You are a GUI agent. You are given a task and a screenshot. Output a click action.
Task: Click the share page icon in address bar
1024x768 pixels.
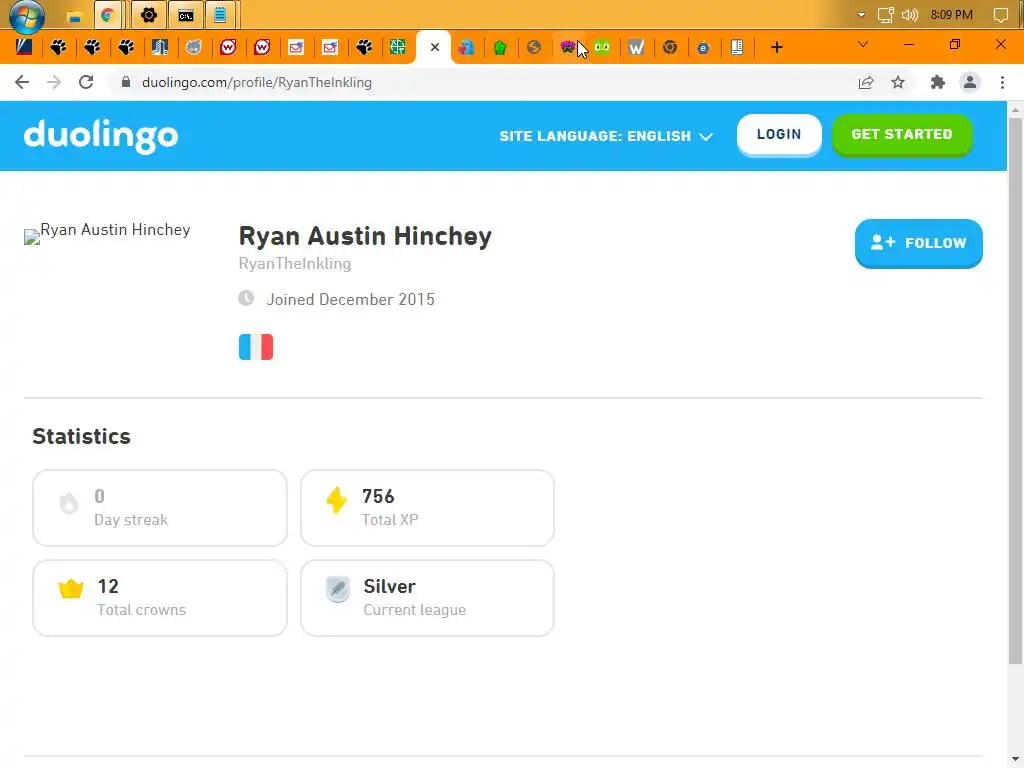pos(866,82)
